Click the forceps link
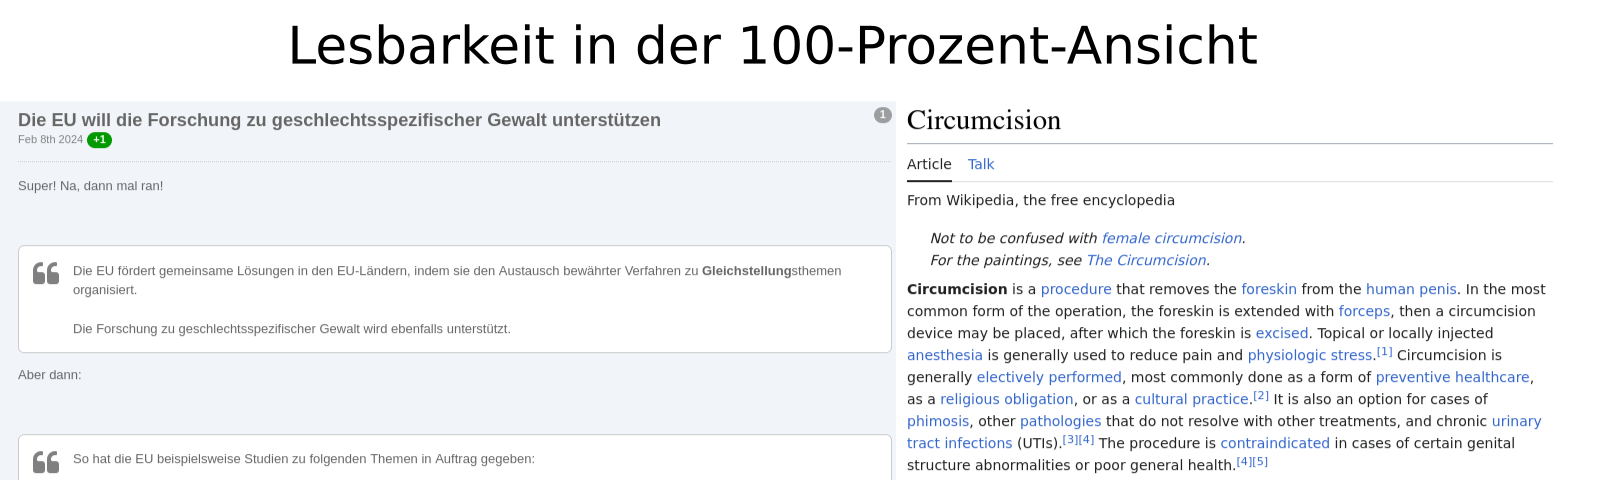Image resolution: width=1600 pixels, height=480 pixels. (1364, 311)
